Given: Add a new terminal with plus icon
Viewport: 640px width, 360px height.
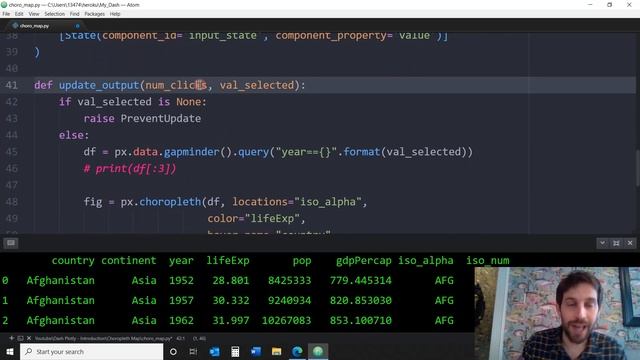Looking at the screenshot, I should (11, 338).
